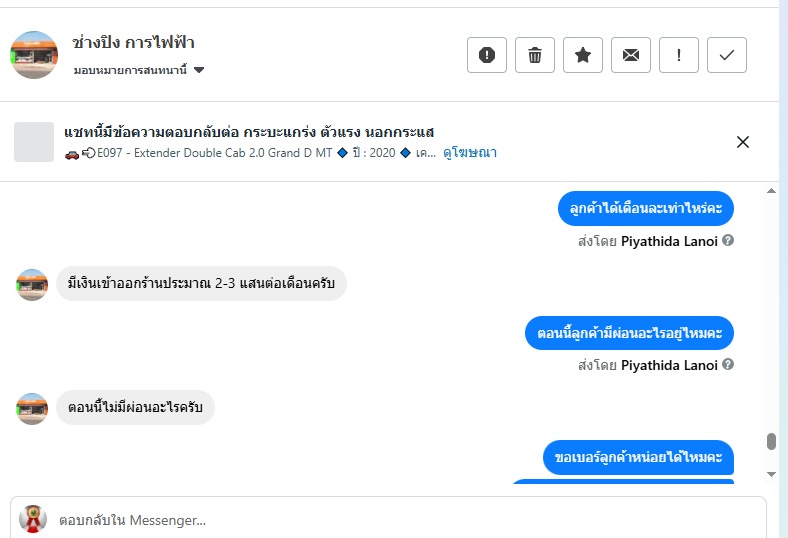
Task: Mark conversation done with checkmark icon
Action: pyautogui.click(x=727, y=55)
